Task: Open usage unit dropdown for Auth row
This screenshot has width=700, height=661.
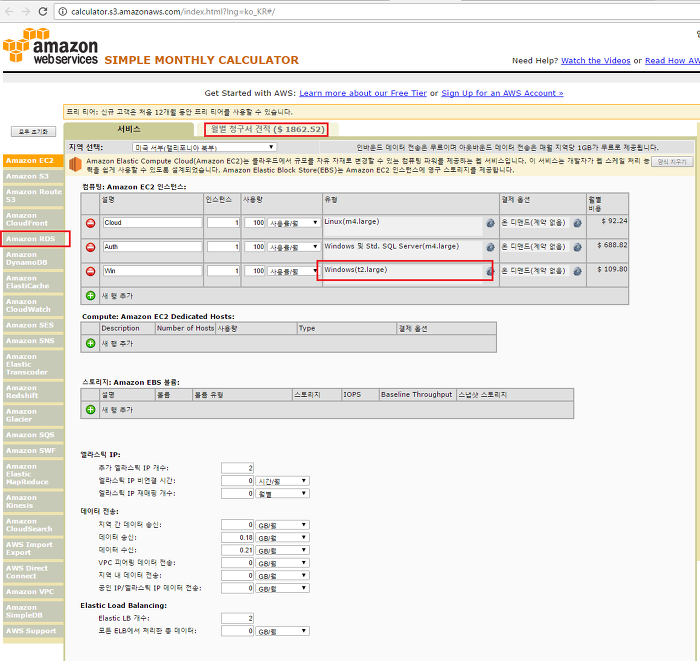Action: [x=293, y=247]
